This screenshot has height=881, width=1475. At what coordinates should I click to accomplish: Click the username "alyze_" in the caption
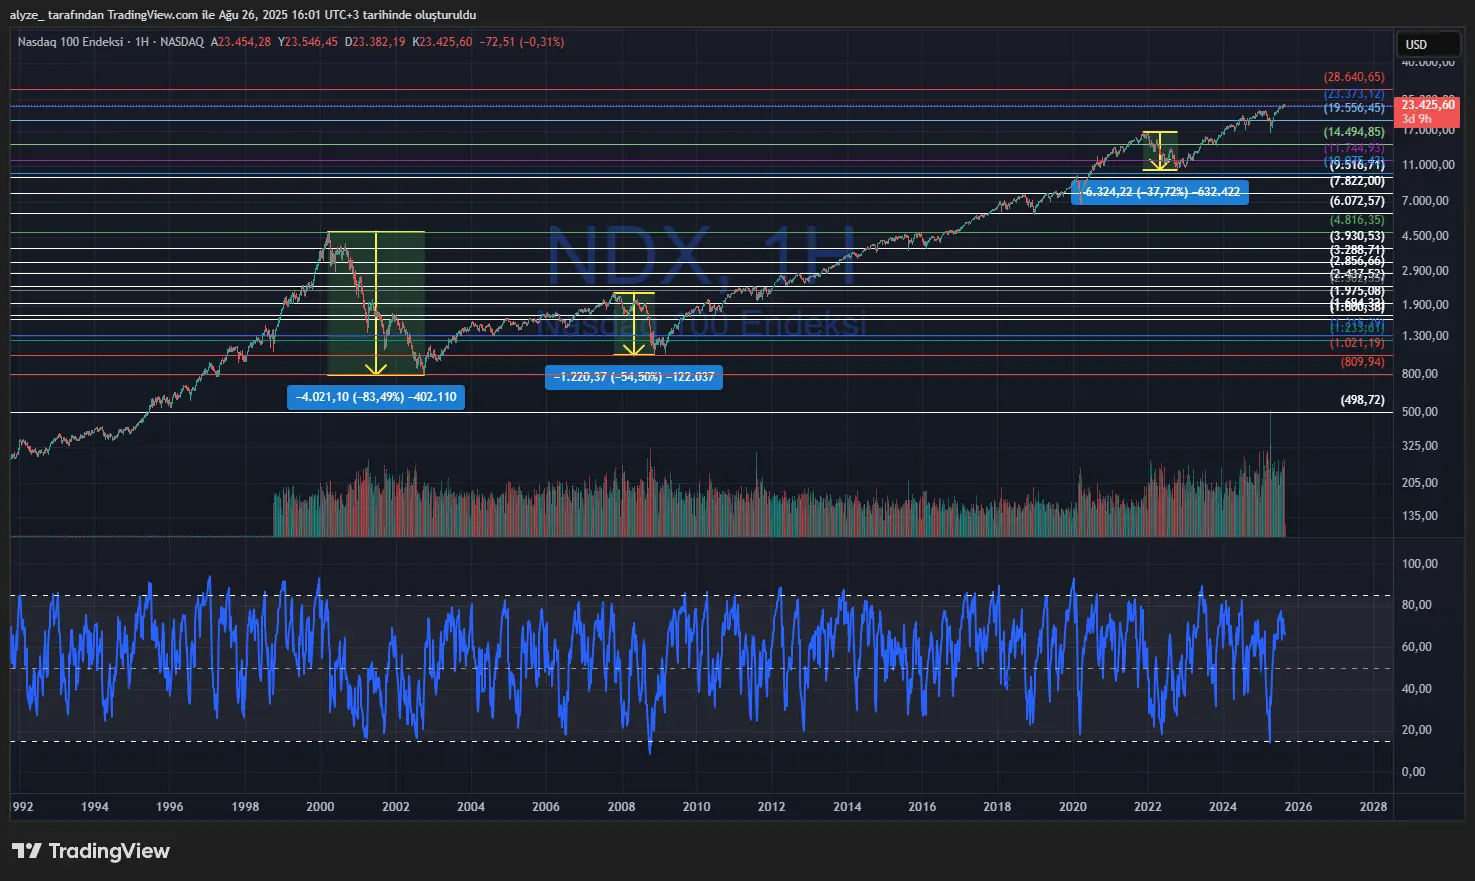[x=27, y=15]
